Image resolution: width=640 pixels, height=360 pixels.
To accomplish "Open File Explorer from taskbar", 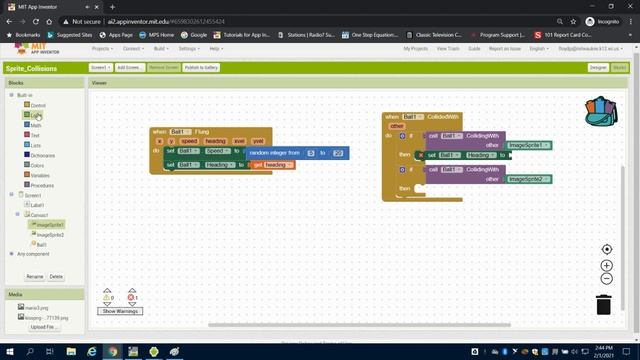I will click(71, 351).
